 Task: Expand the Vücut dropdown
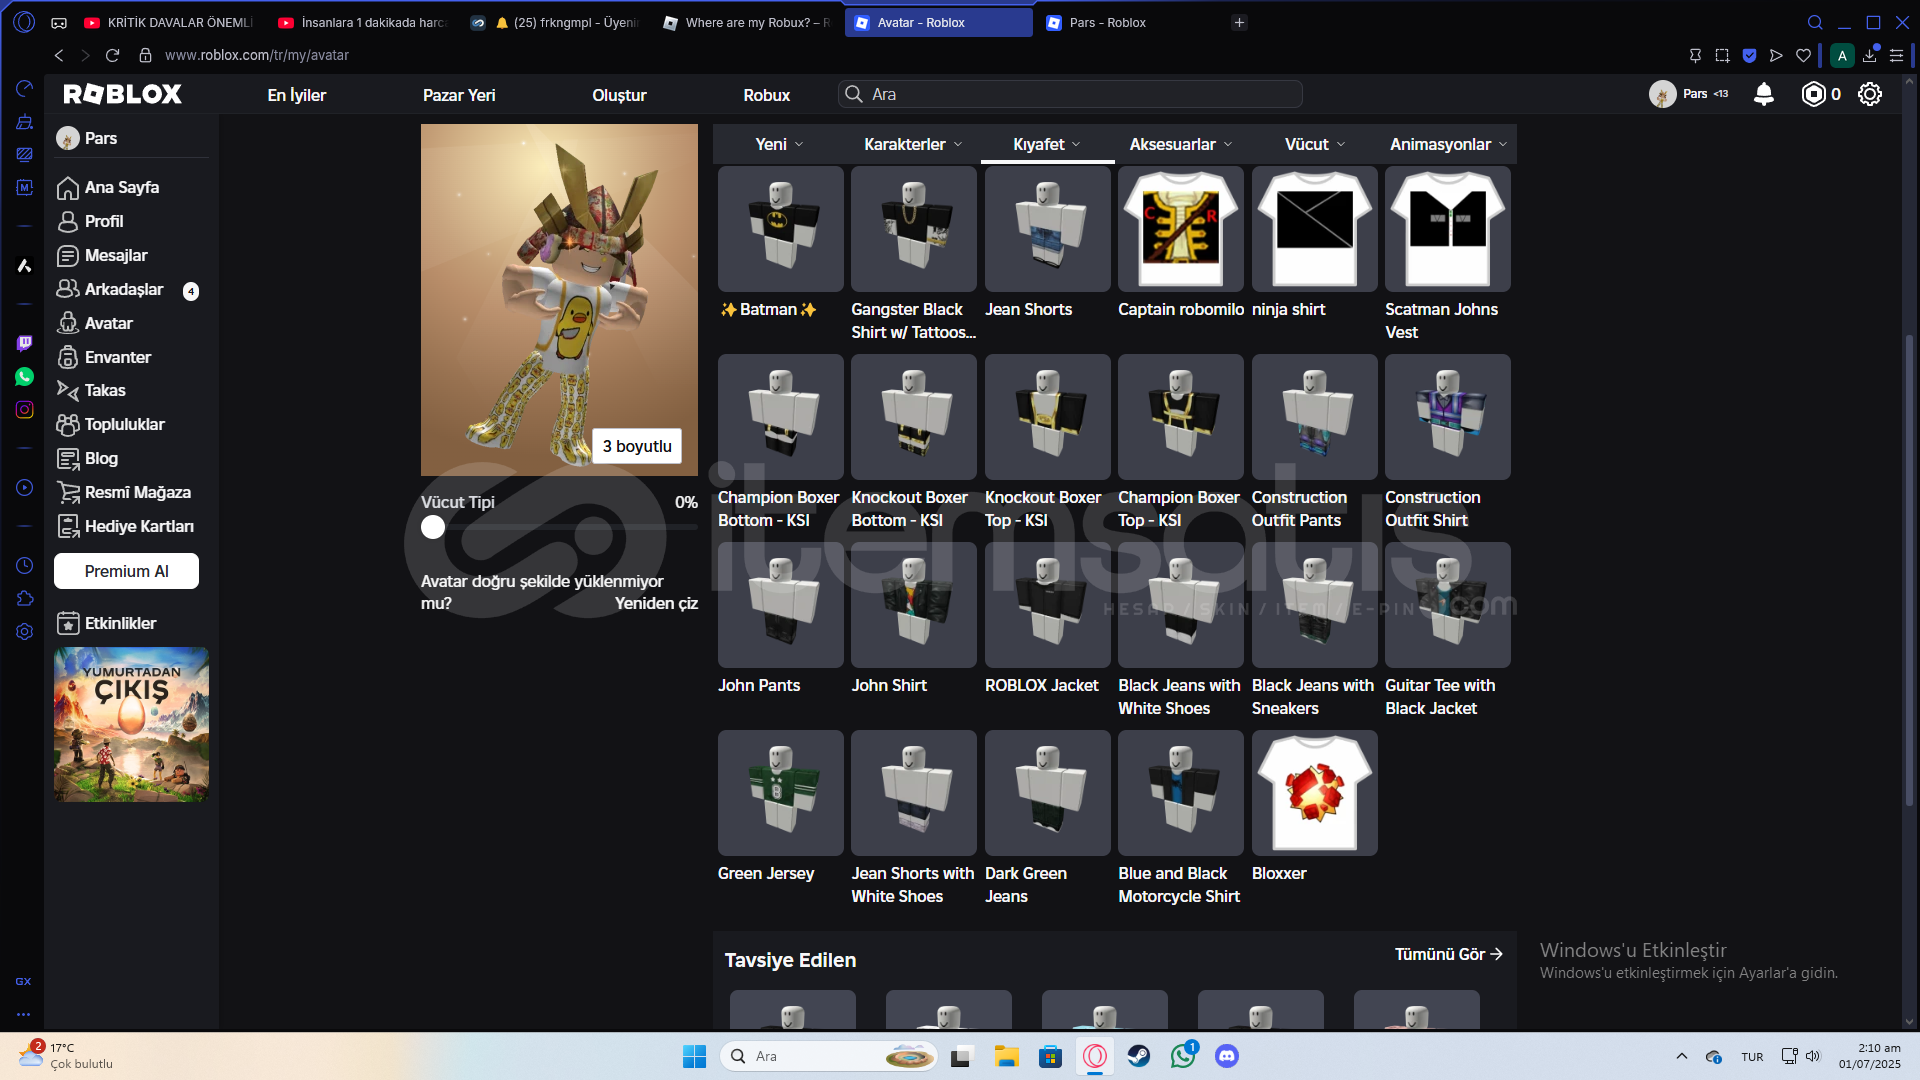[x=1315, y=144]
